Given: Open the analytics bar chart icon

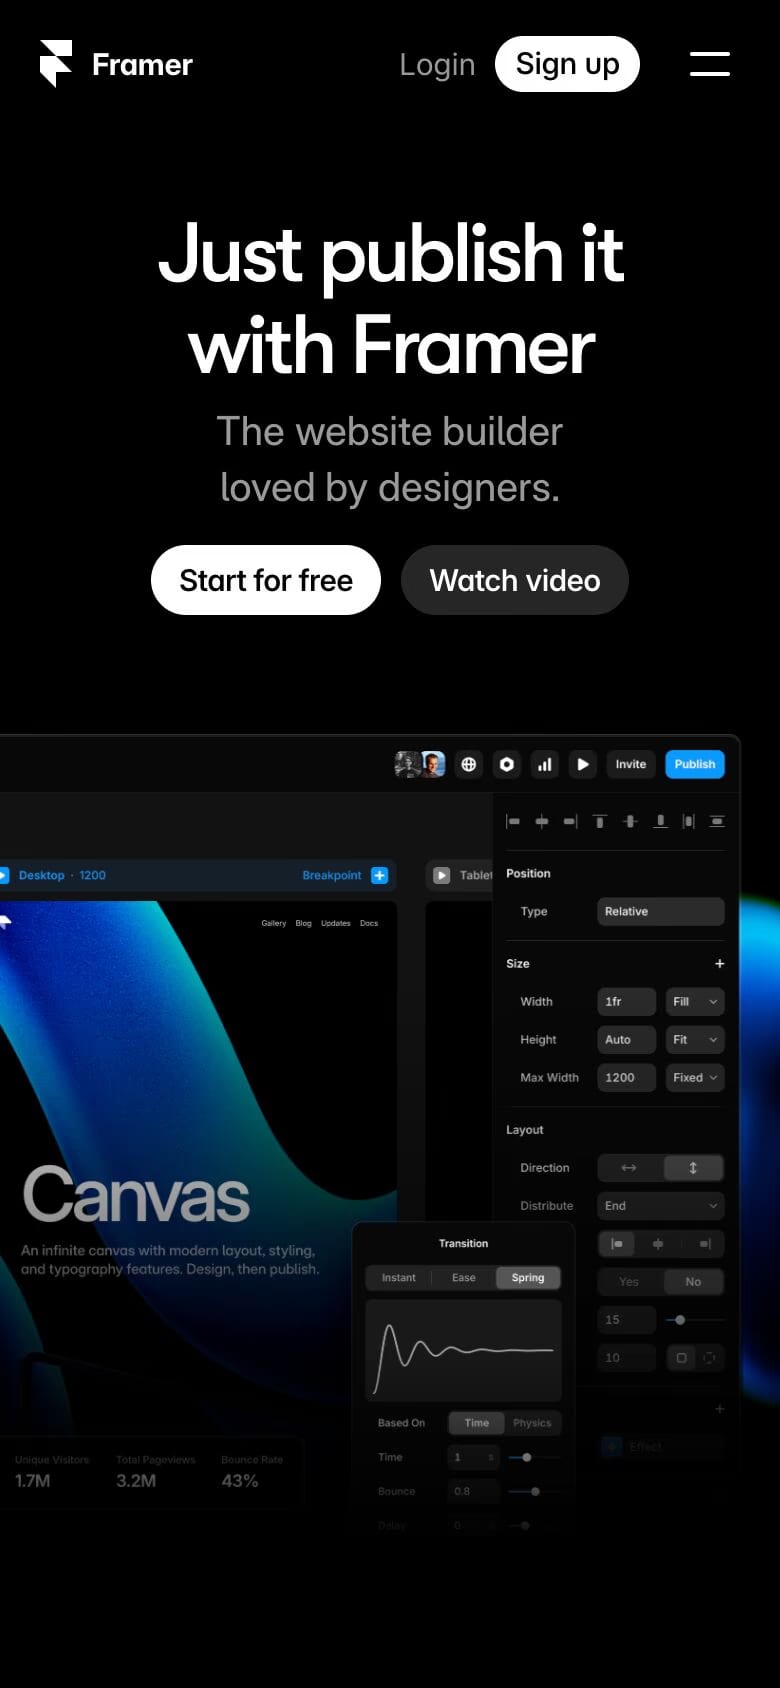Looking at the screenshot, I should coord(545,764).
